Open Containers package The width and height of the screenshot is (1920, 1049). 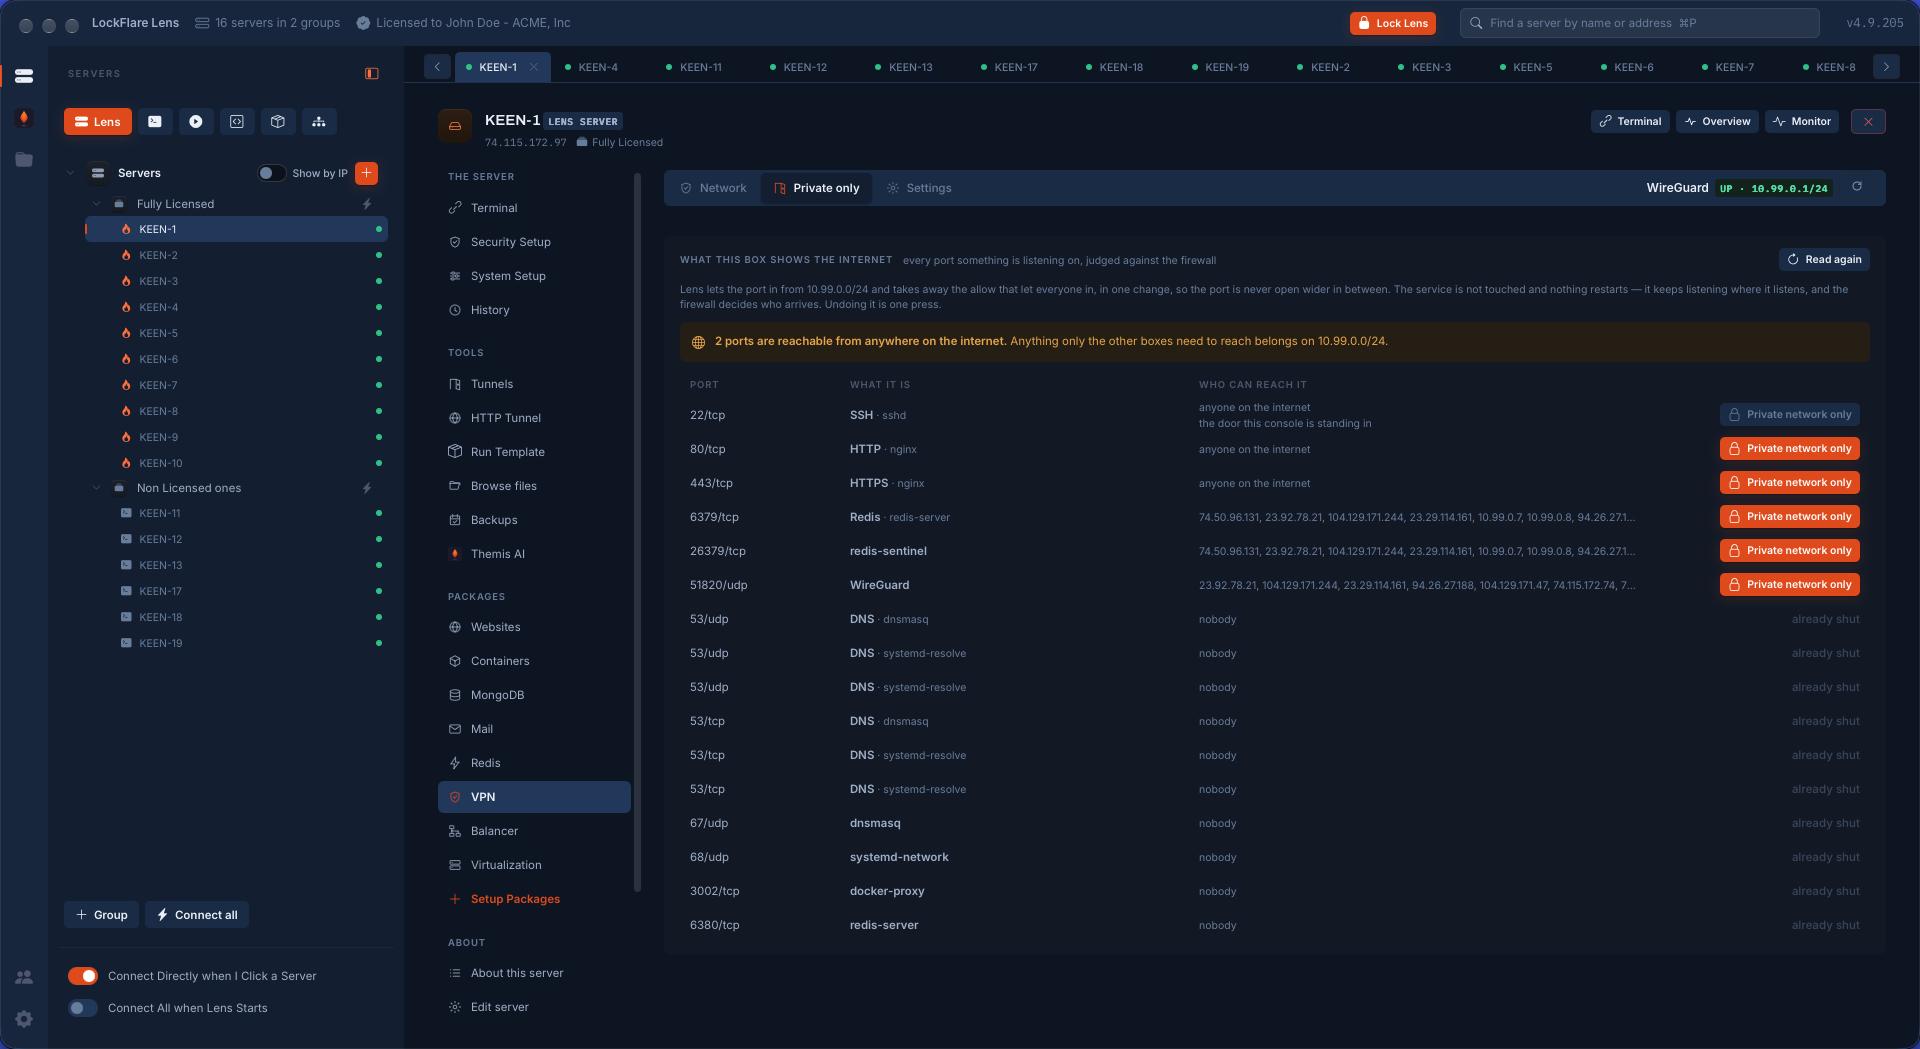coord(534,661)
